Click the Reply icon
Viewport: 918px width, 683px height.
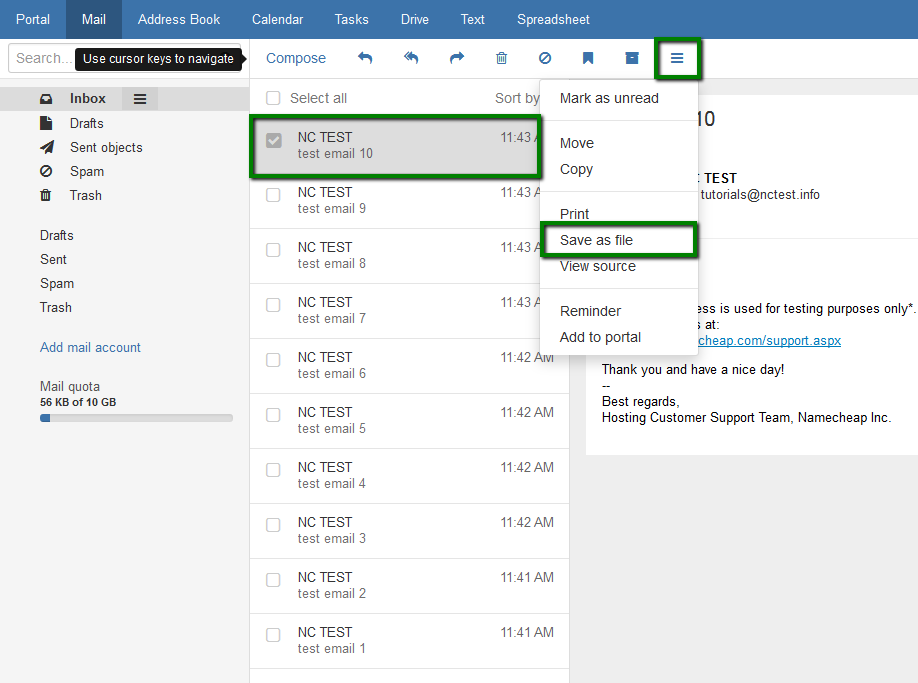pyautogui.click(x=365, y=58)
